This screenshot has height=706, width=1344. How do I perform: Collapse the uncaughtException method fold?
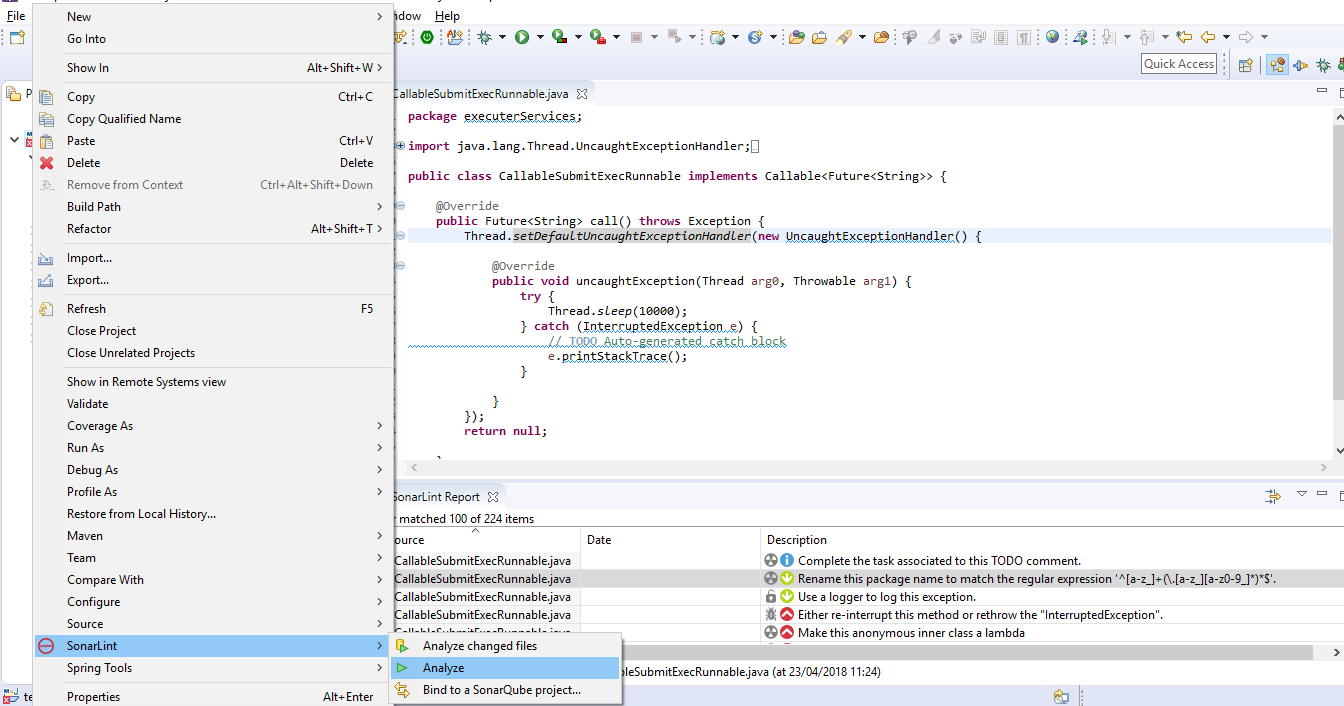coord(401,266)
